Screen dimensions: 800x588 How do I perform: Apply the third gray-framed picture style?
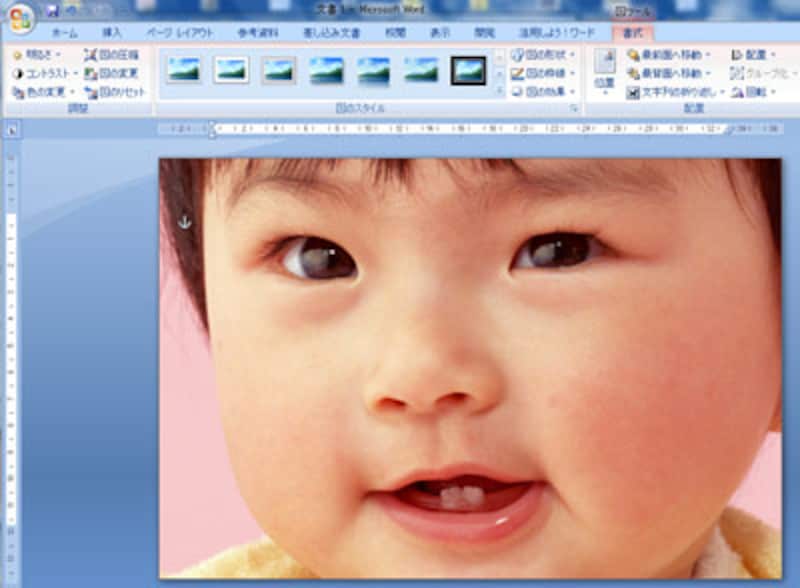[x=279, y=70]
